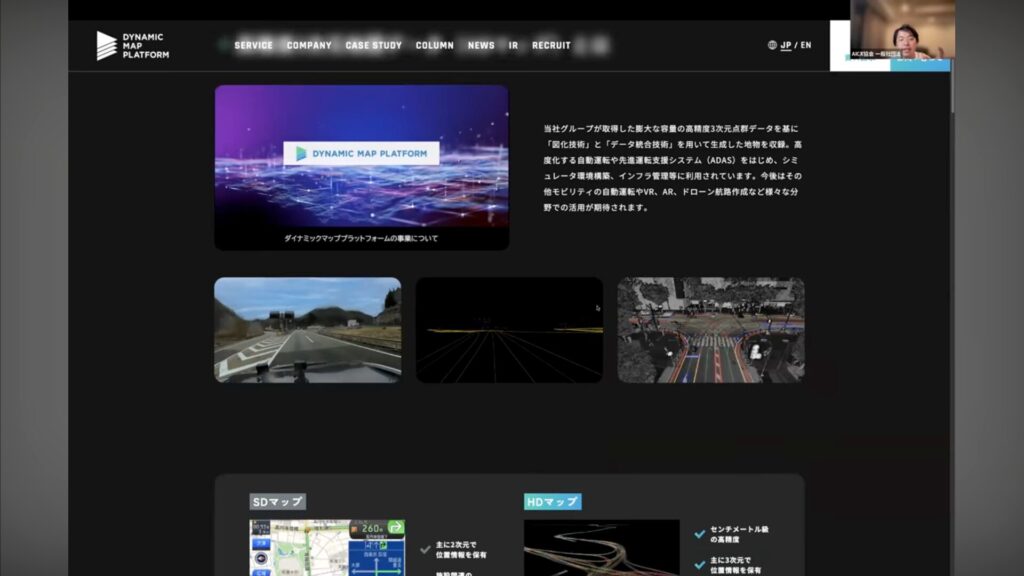Click the Dynamic Map Platform logo
Screen dimensions: 1024x576
coord(132,46)
